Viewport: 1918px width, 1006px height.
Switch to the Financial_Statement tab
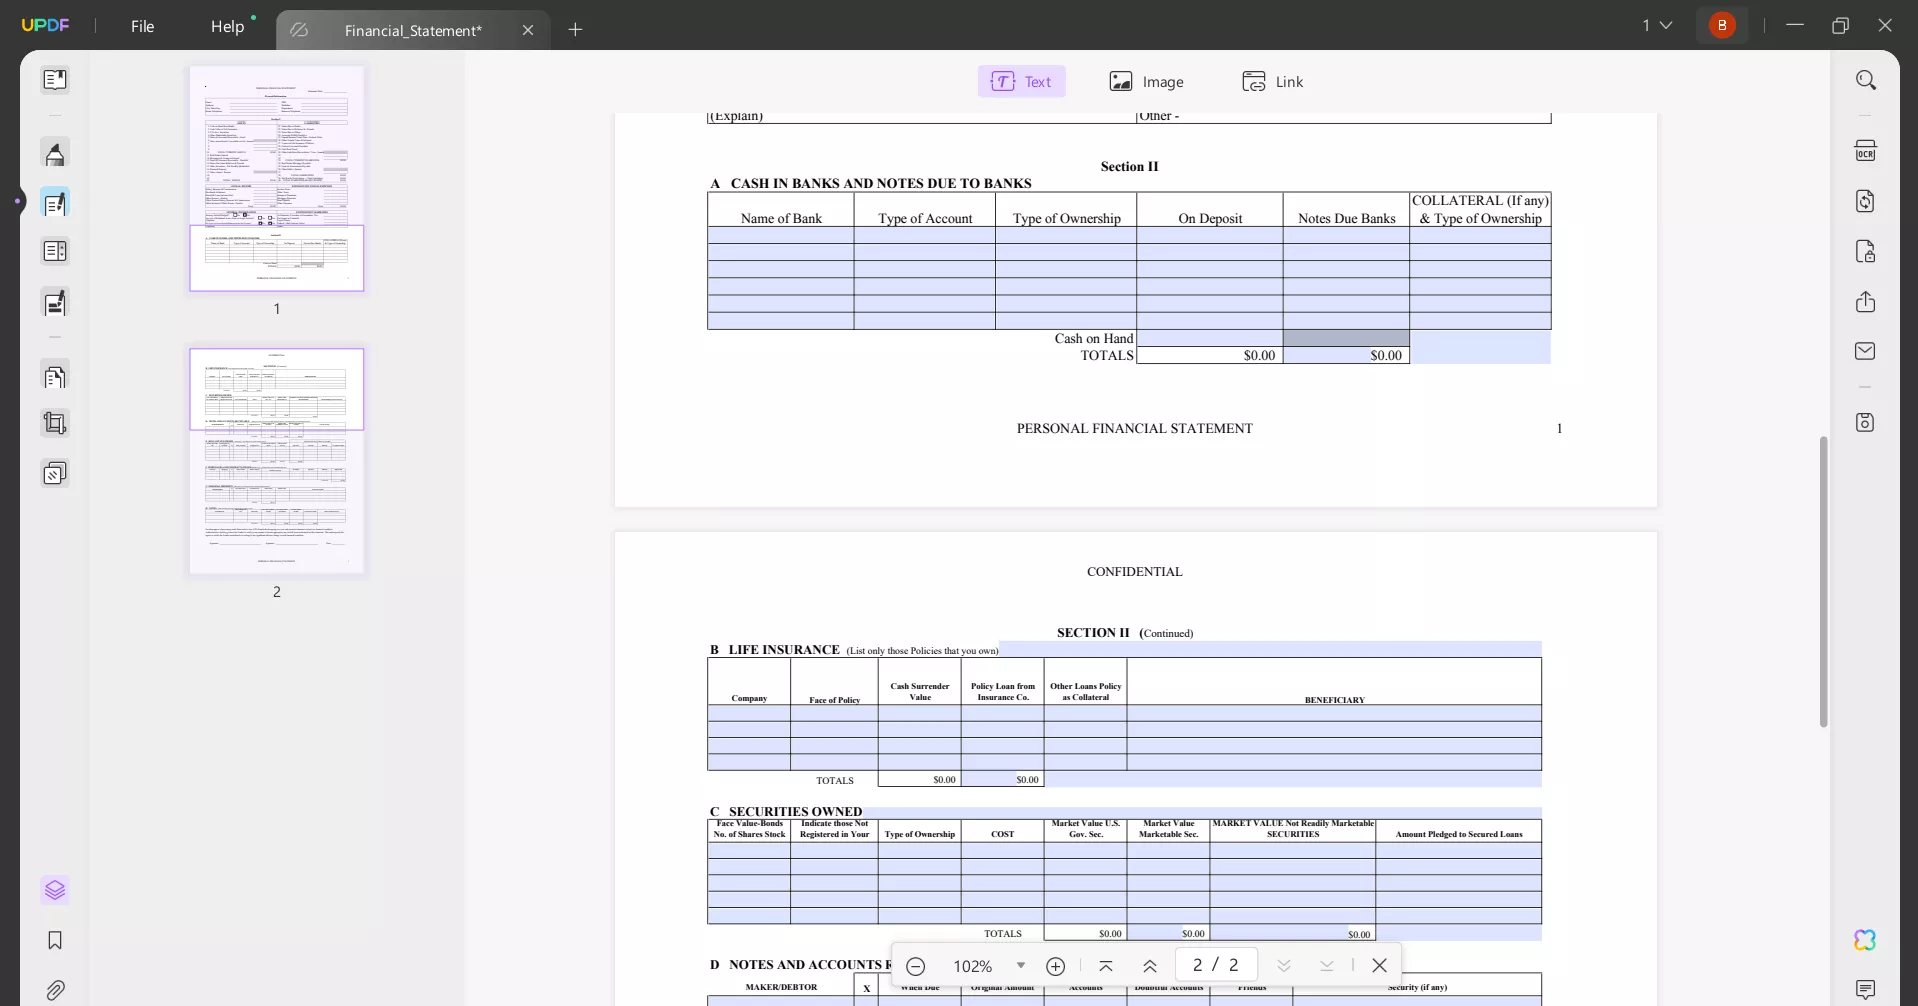[414, 30]
